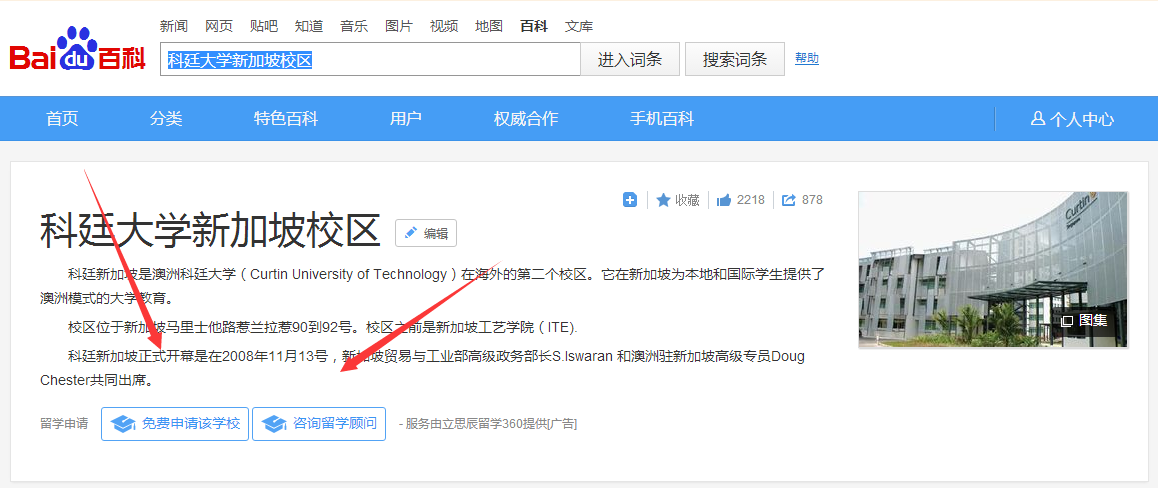The height and width of the screenshot is (488, 1158).
Task: Open the 文库 link
Action: click(x=579, y=27)
